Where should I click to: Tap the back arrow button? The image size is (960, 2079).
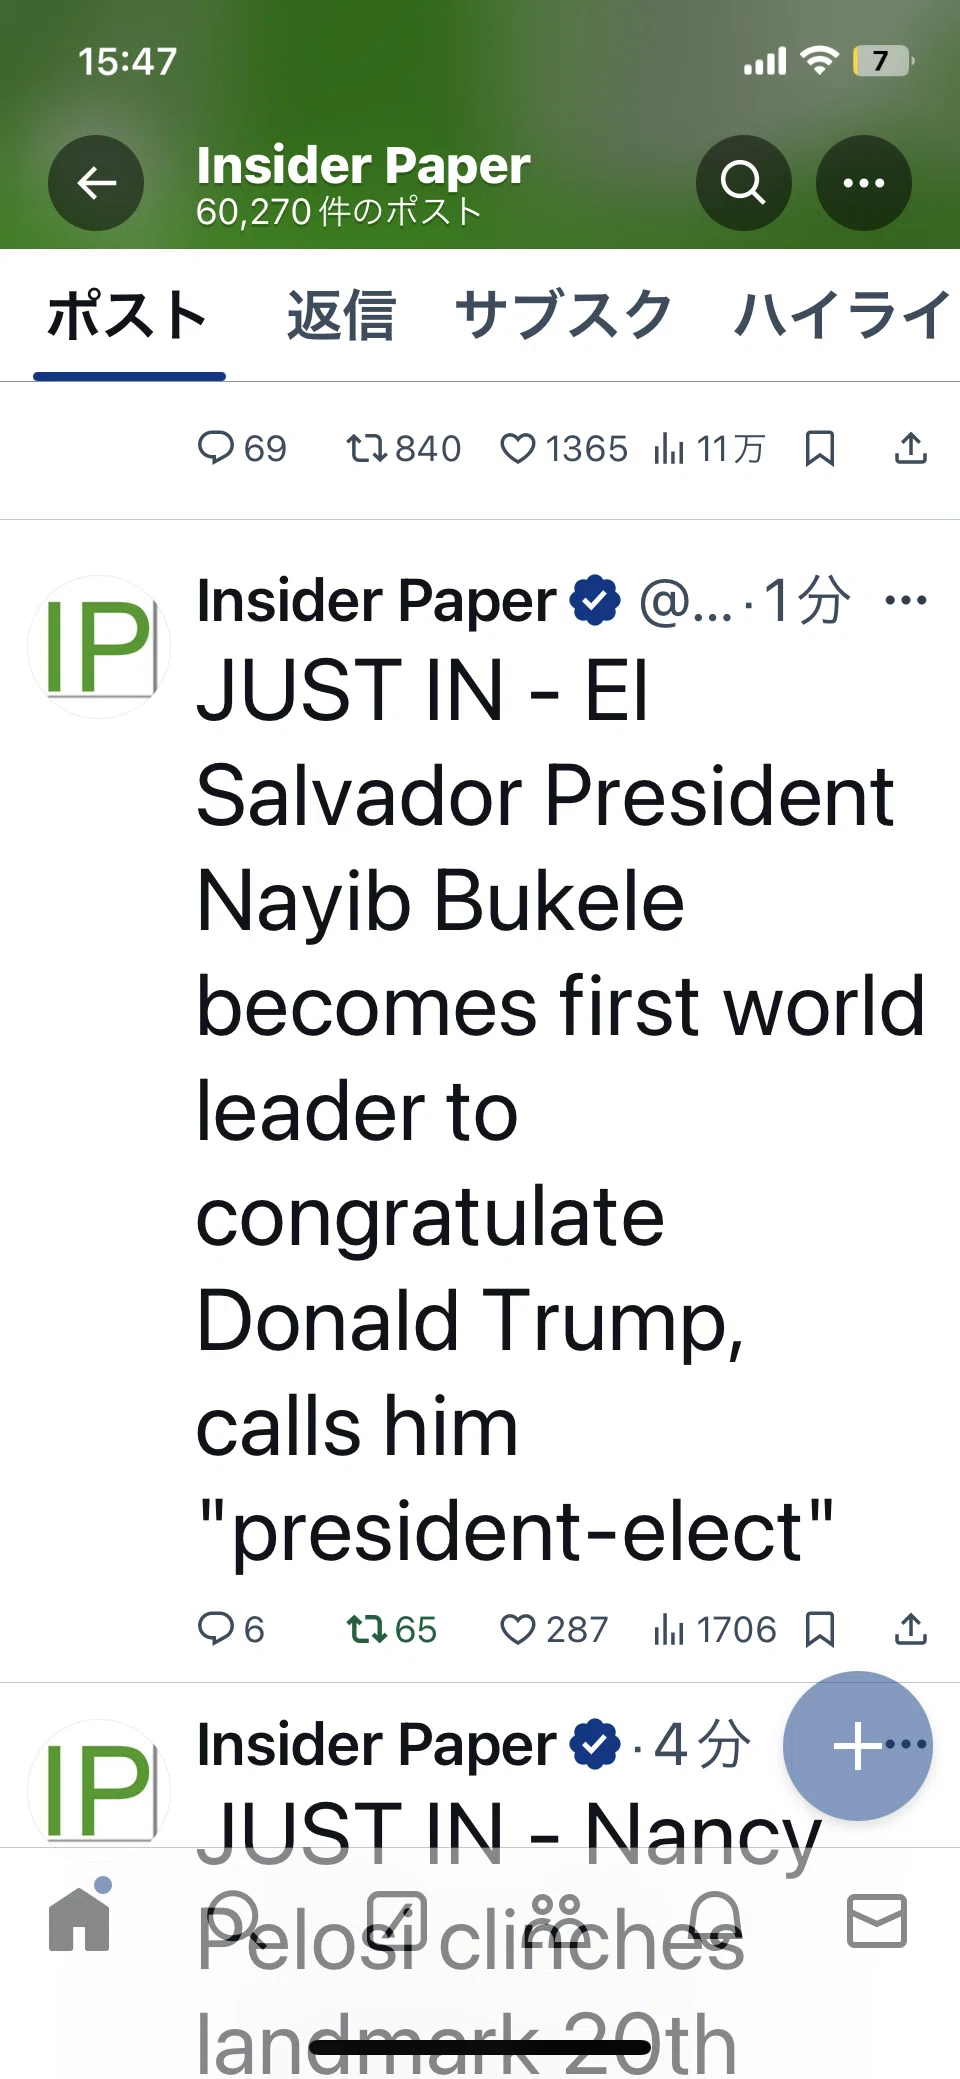pos(96,183)
